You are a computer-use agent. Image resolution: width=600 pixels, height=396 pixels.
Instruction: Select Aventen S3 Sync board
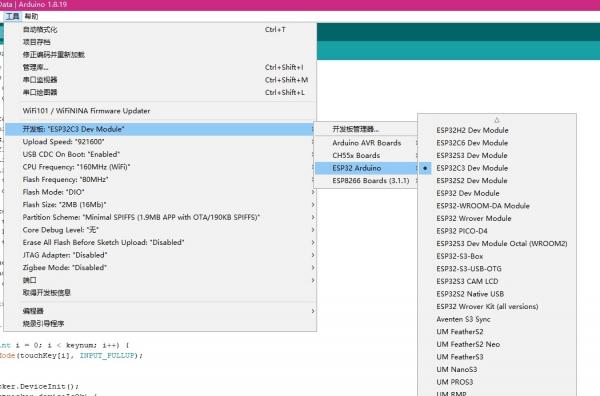click(x=497, y=319)
